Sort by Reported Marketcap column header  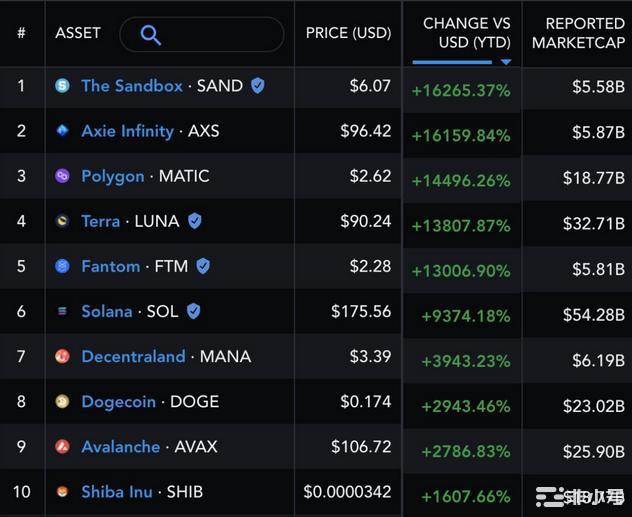(578, 32)
